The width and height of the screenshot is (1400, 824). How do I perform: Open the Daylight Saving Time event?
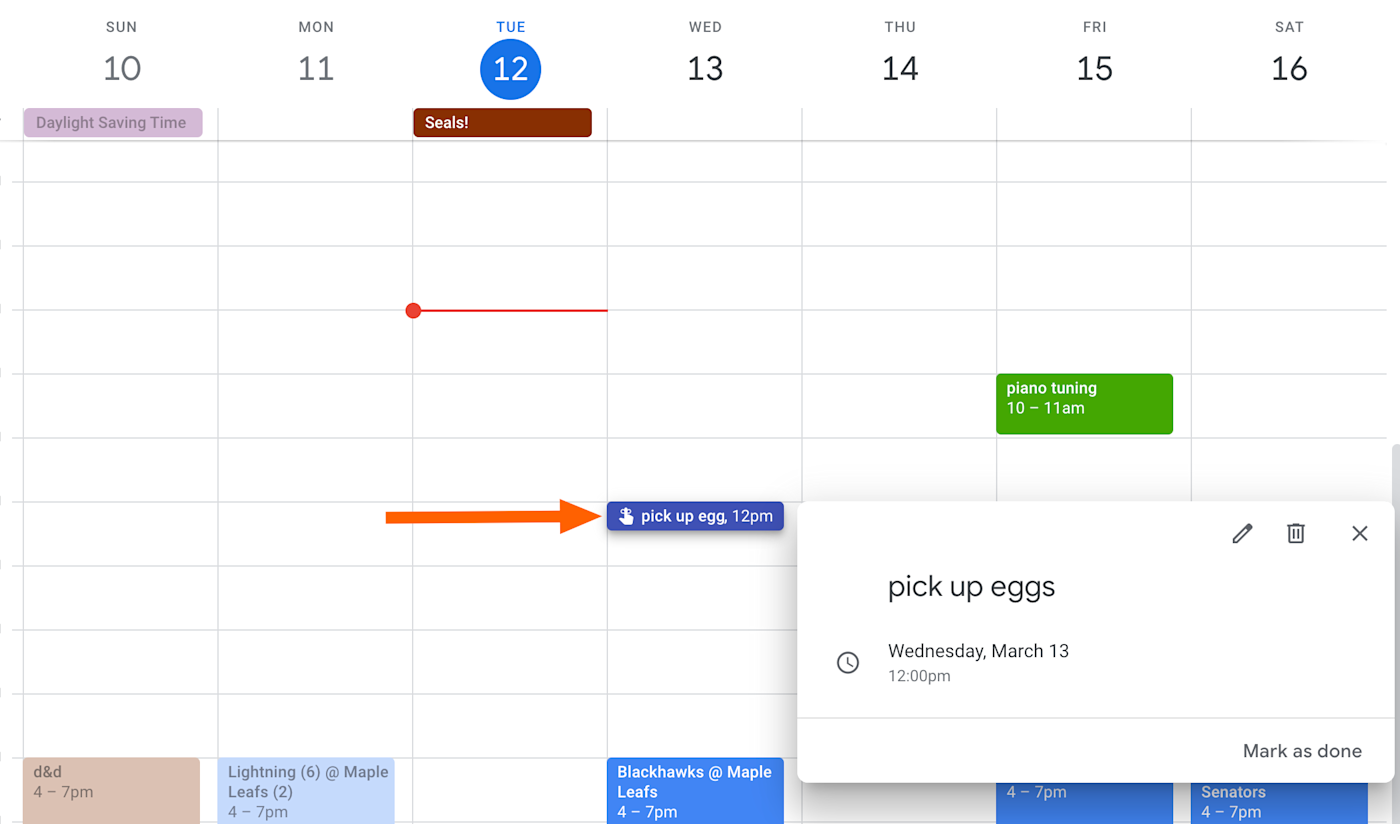pyautogui.click(x=113, y=123)
